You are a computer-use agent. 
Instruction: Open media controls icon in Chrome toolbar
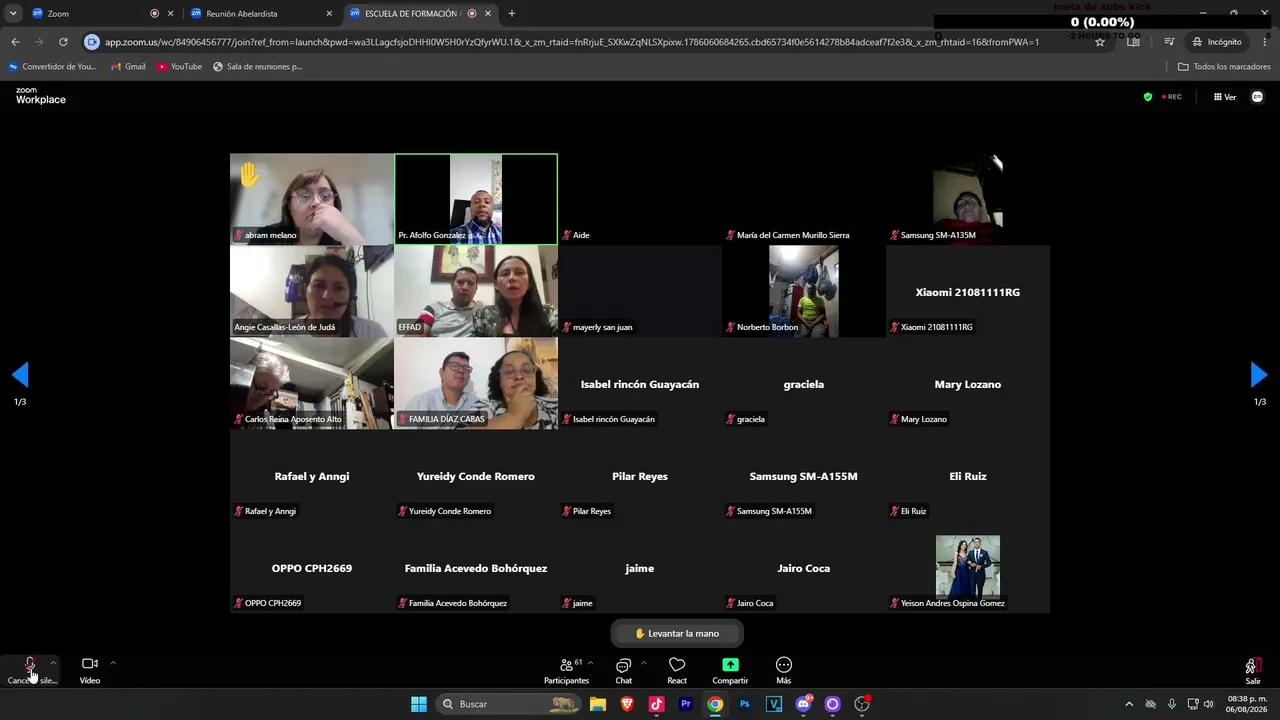[1169, 42]
